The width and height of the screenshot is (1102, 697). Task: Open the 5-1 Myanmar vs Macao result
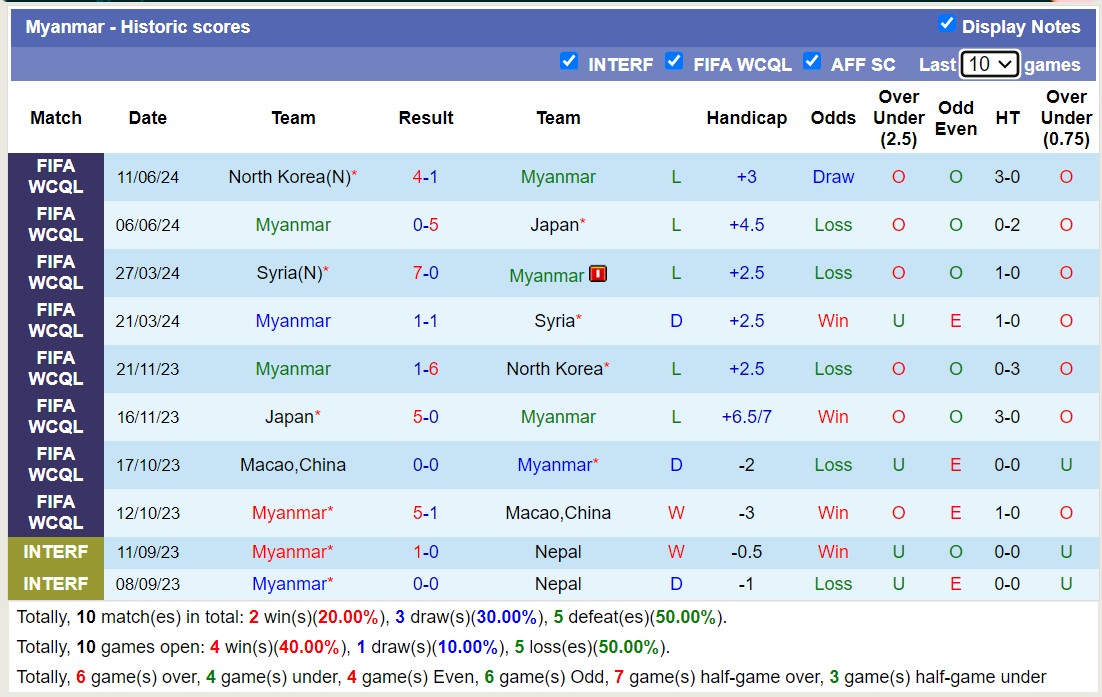point(425,513)
